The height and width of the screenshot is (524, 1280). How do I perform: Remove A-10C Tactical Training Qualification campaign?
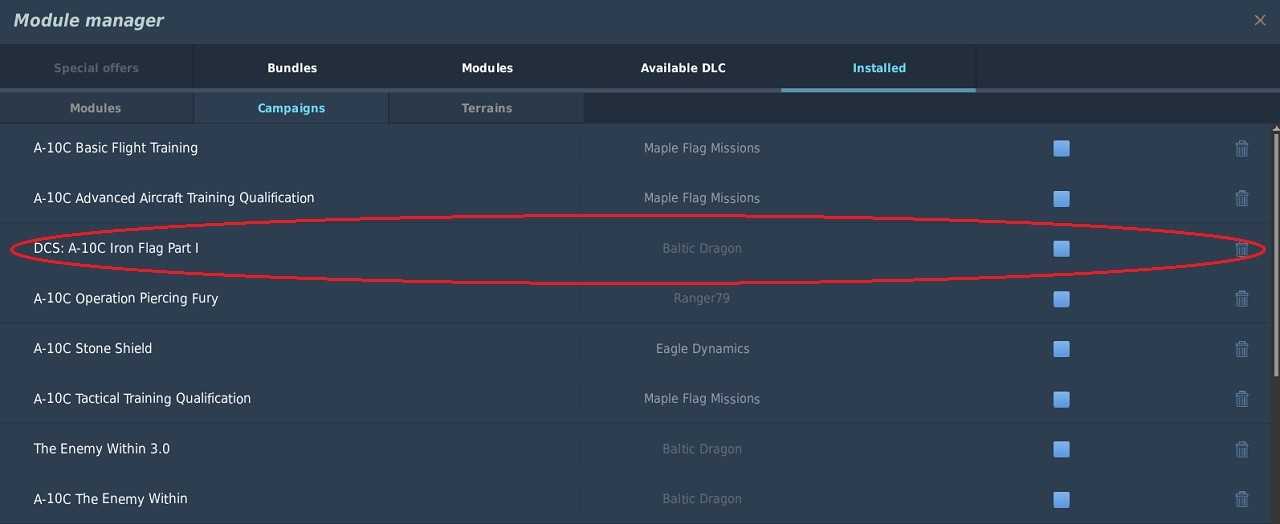coord(1241,398)
